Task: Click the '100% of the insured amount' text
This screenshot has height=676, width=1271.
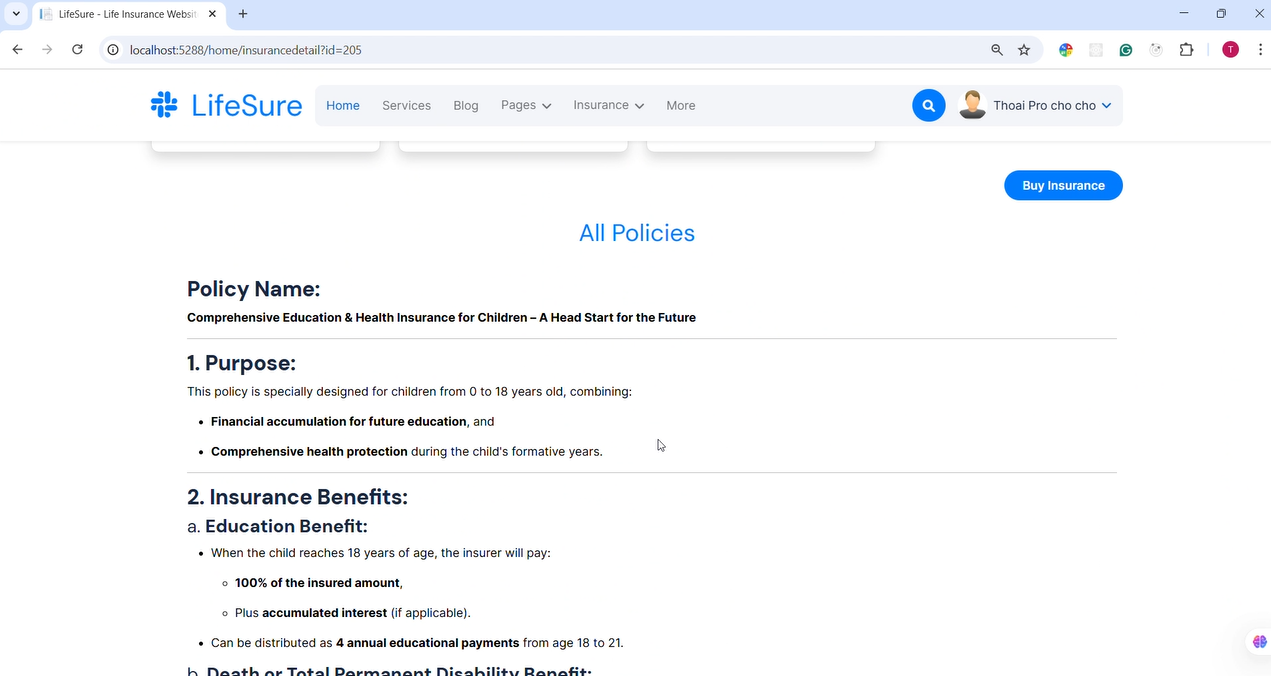Action: pos(318,583)
